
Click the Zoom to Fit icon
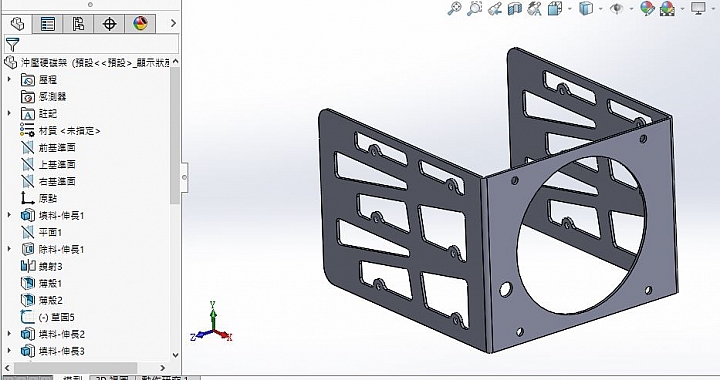pos(454,8)
